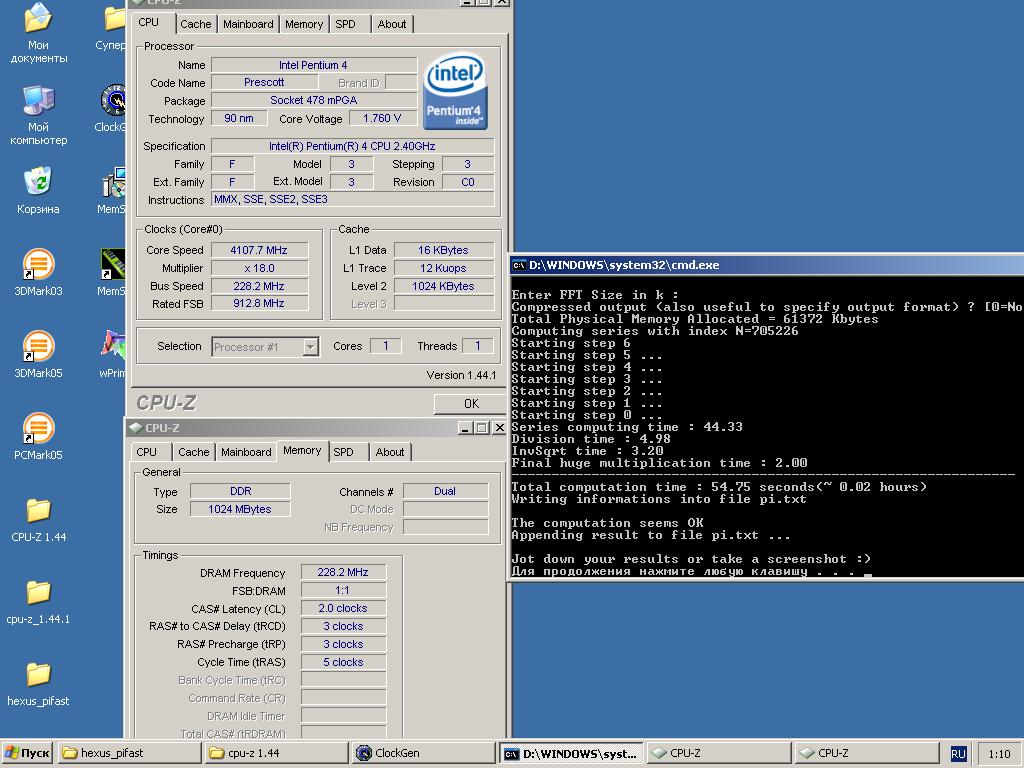Expand the Processor #1 selection dropdown
Screen dimensions: 1024x768
(x=312, y=347)
